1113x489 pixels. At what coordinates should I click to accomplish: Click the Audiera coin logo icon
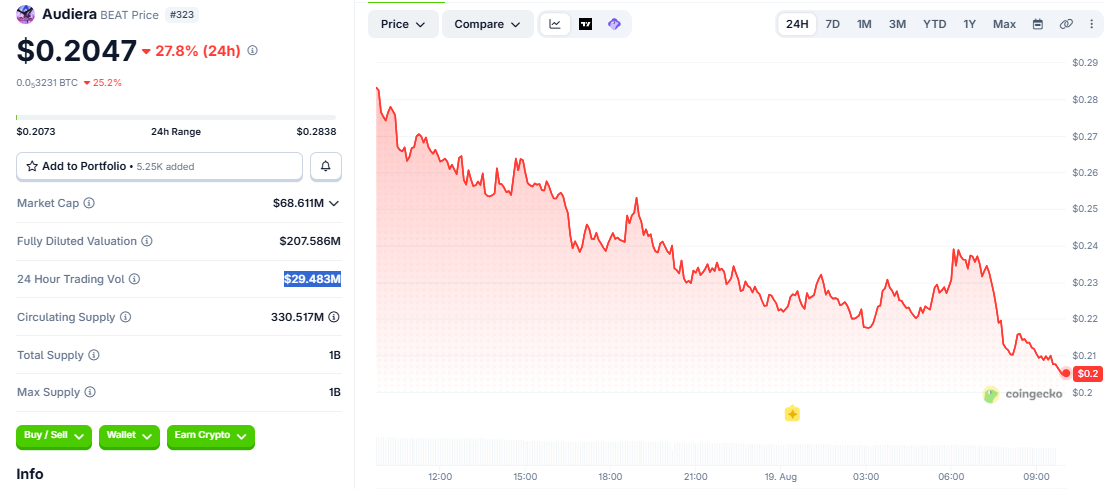point(26,14)
